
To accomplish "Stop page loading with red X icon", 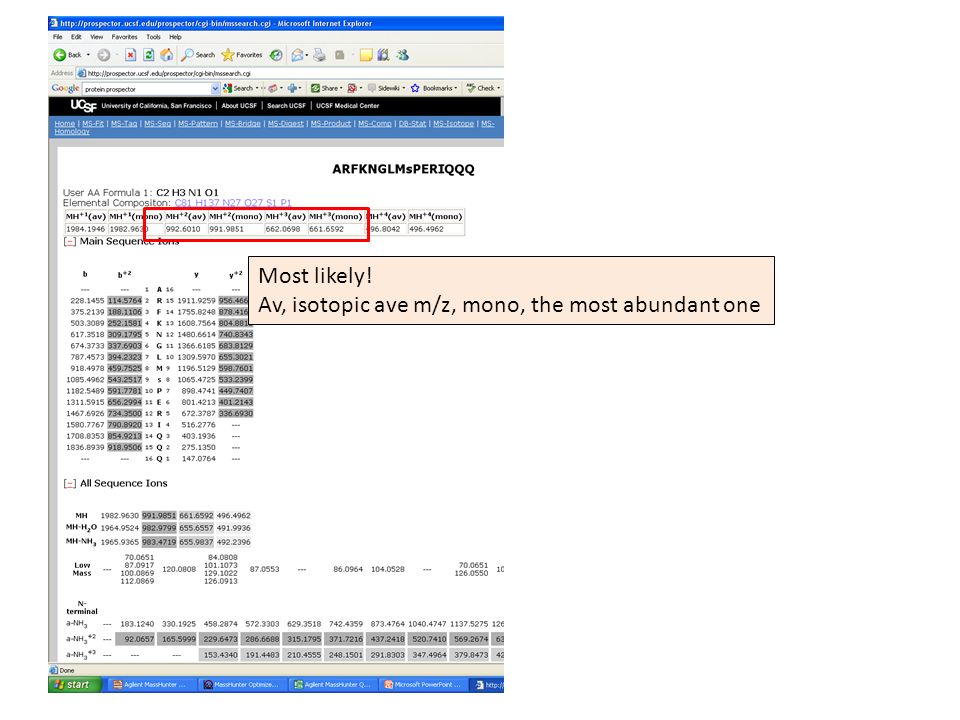I will [x=130, y=55].
